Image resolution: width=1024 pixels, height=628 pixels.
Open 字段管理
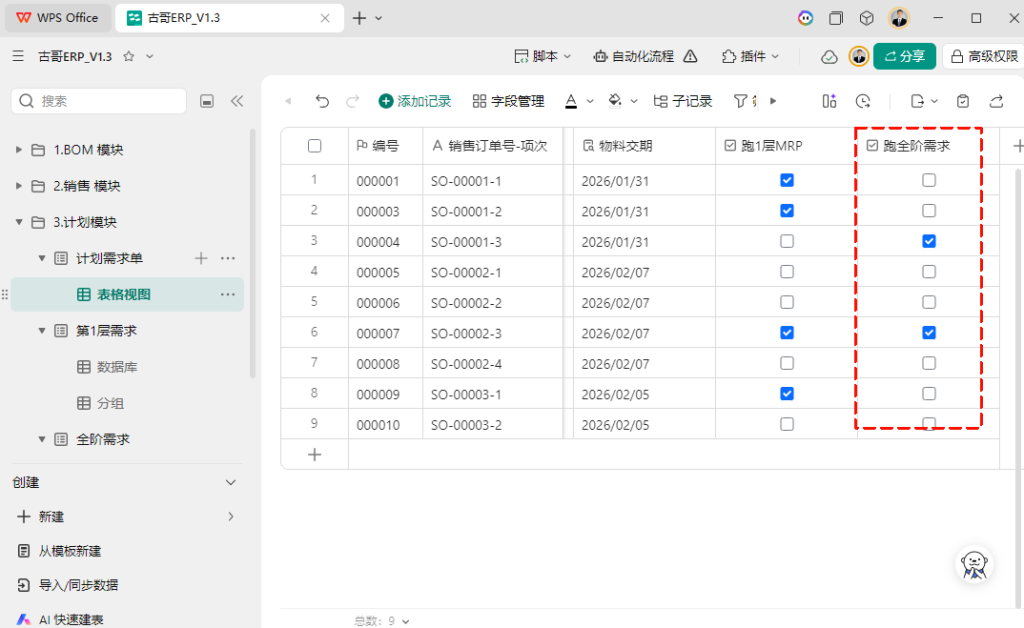pos(509,101)
